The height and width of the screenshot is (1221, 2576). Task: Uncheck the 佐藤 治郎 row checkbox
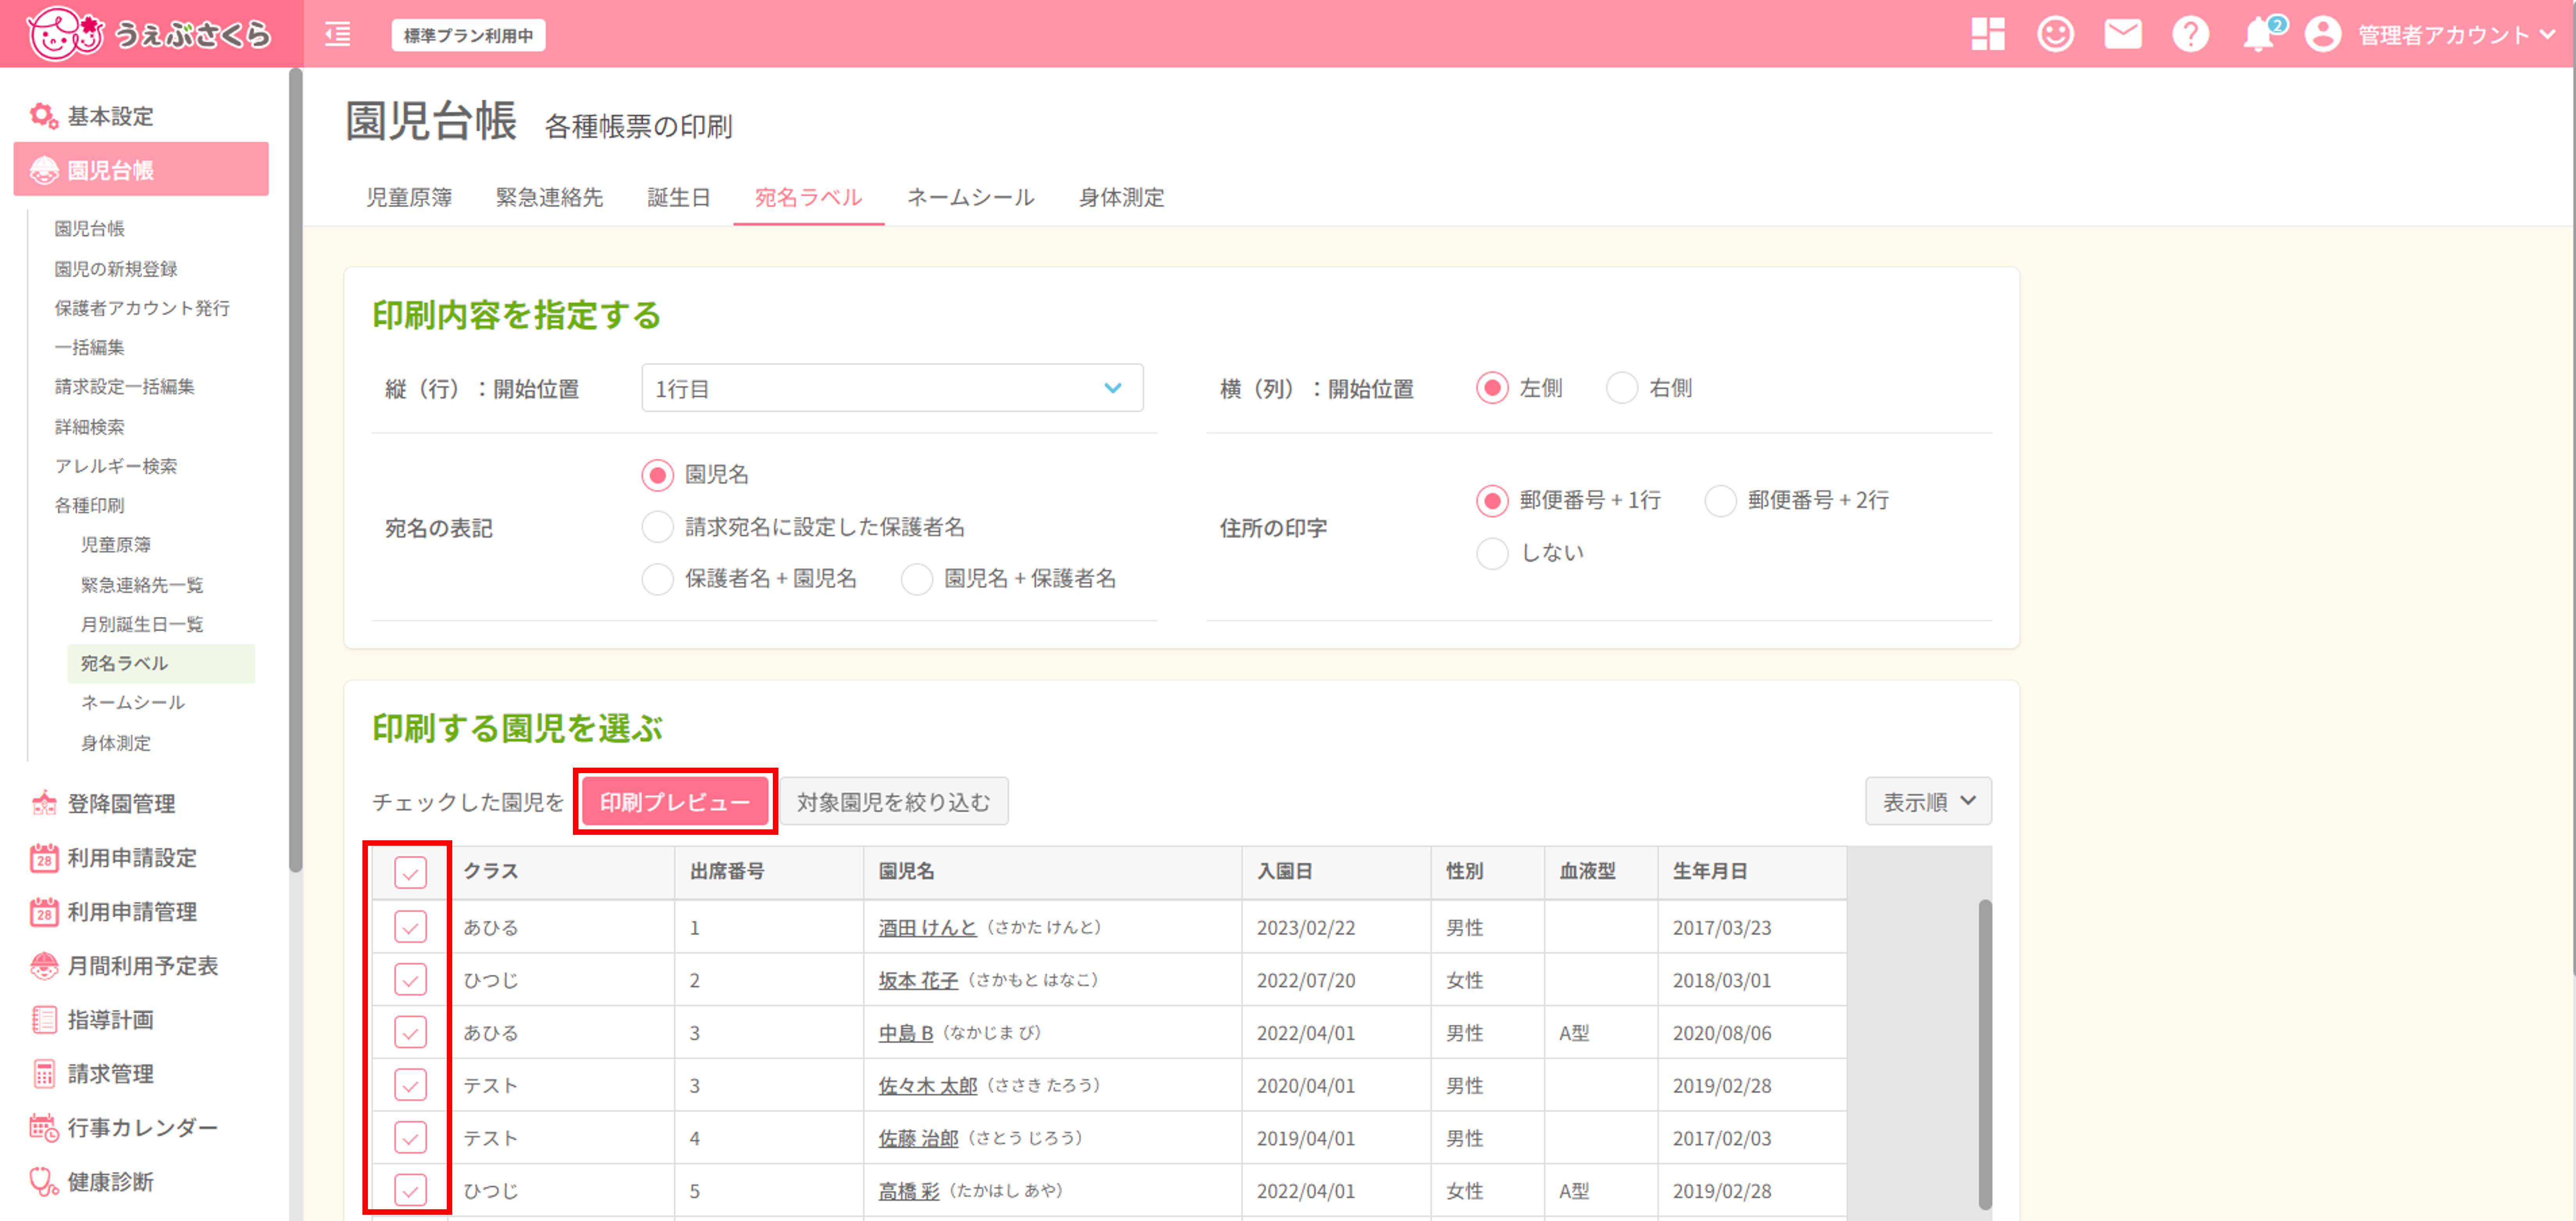coord(410,1138)
